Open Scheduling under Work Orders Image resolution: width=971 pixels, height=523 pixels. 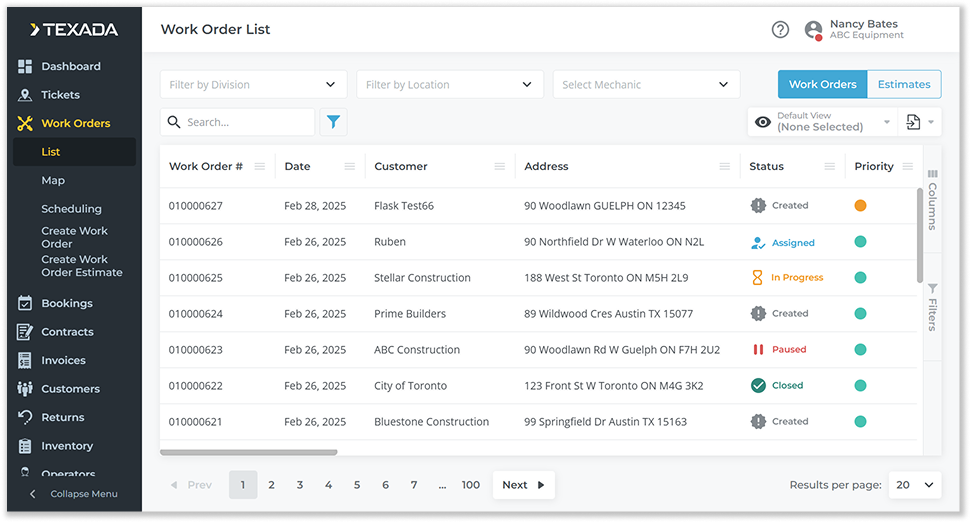(71, 209)
